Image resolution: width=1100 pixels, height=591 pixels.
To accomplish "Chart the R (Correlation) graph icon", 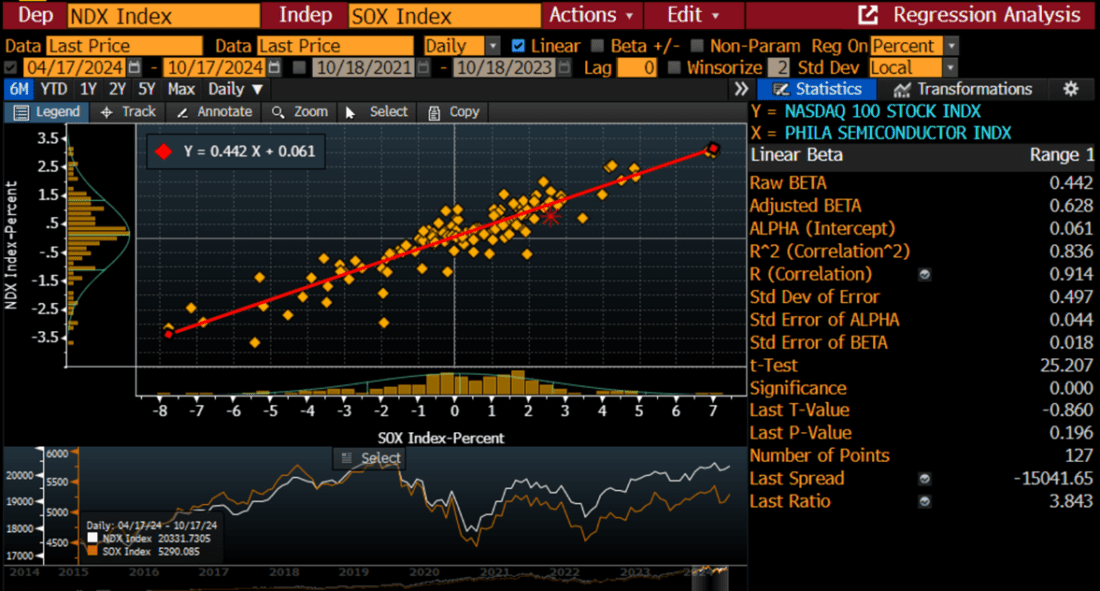I will [x=925, y=274].
